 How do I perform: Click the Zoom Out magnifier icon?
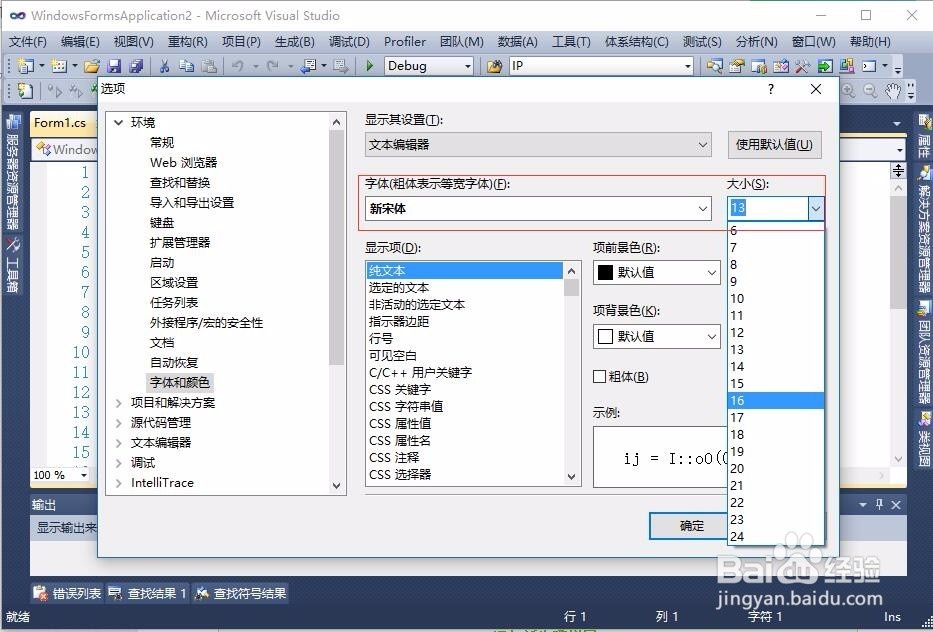point(871,90)
